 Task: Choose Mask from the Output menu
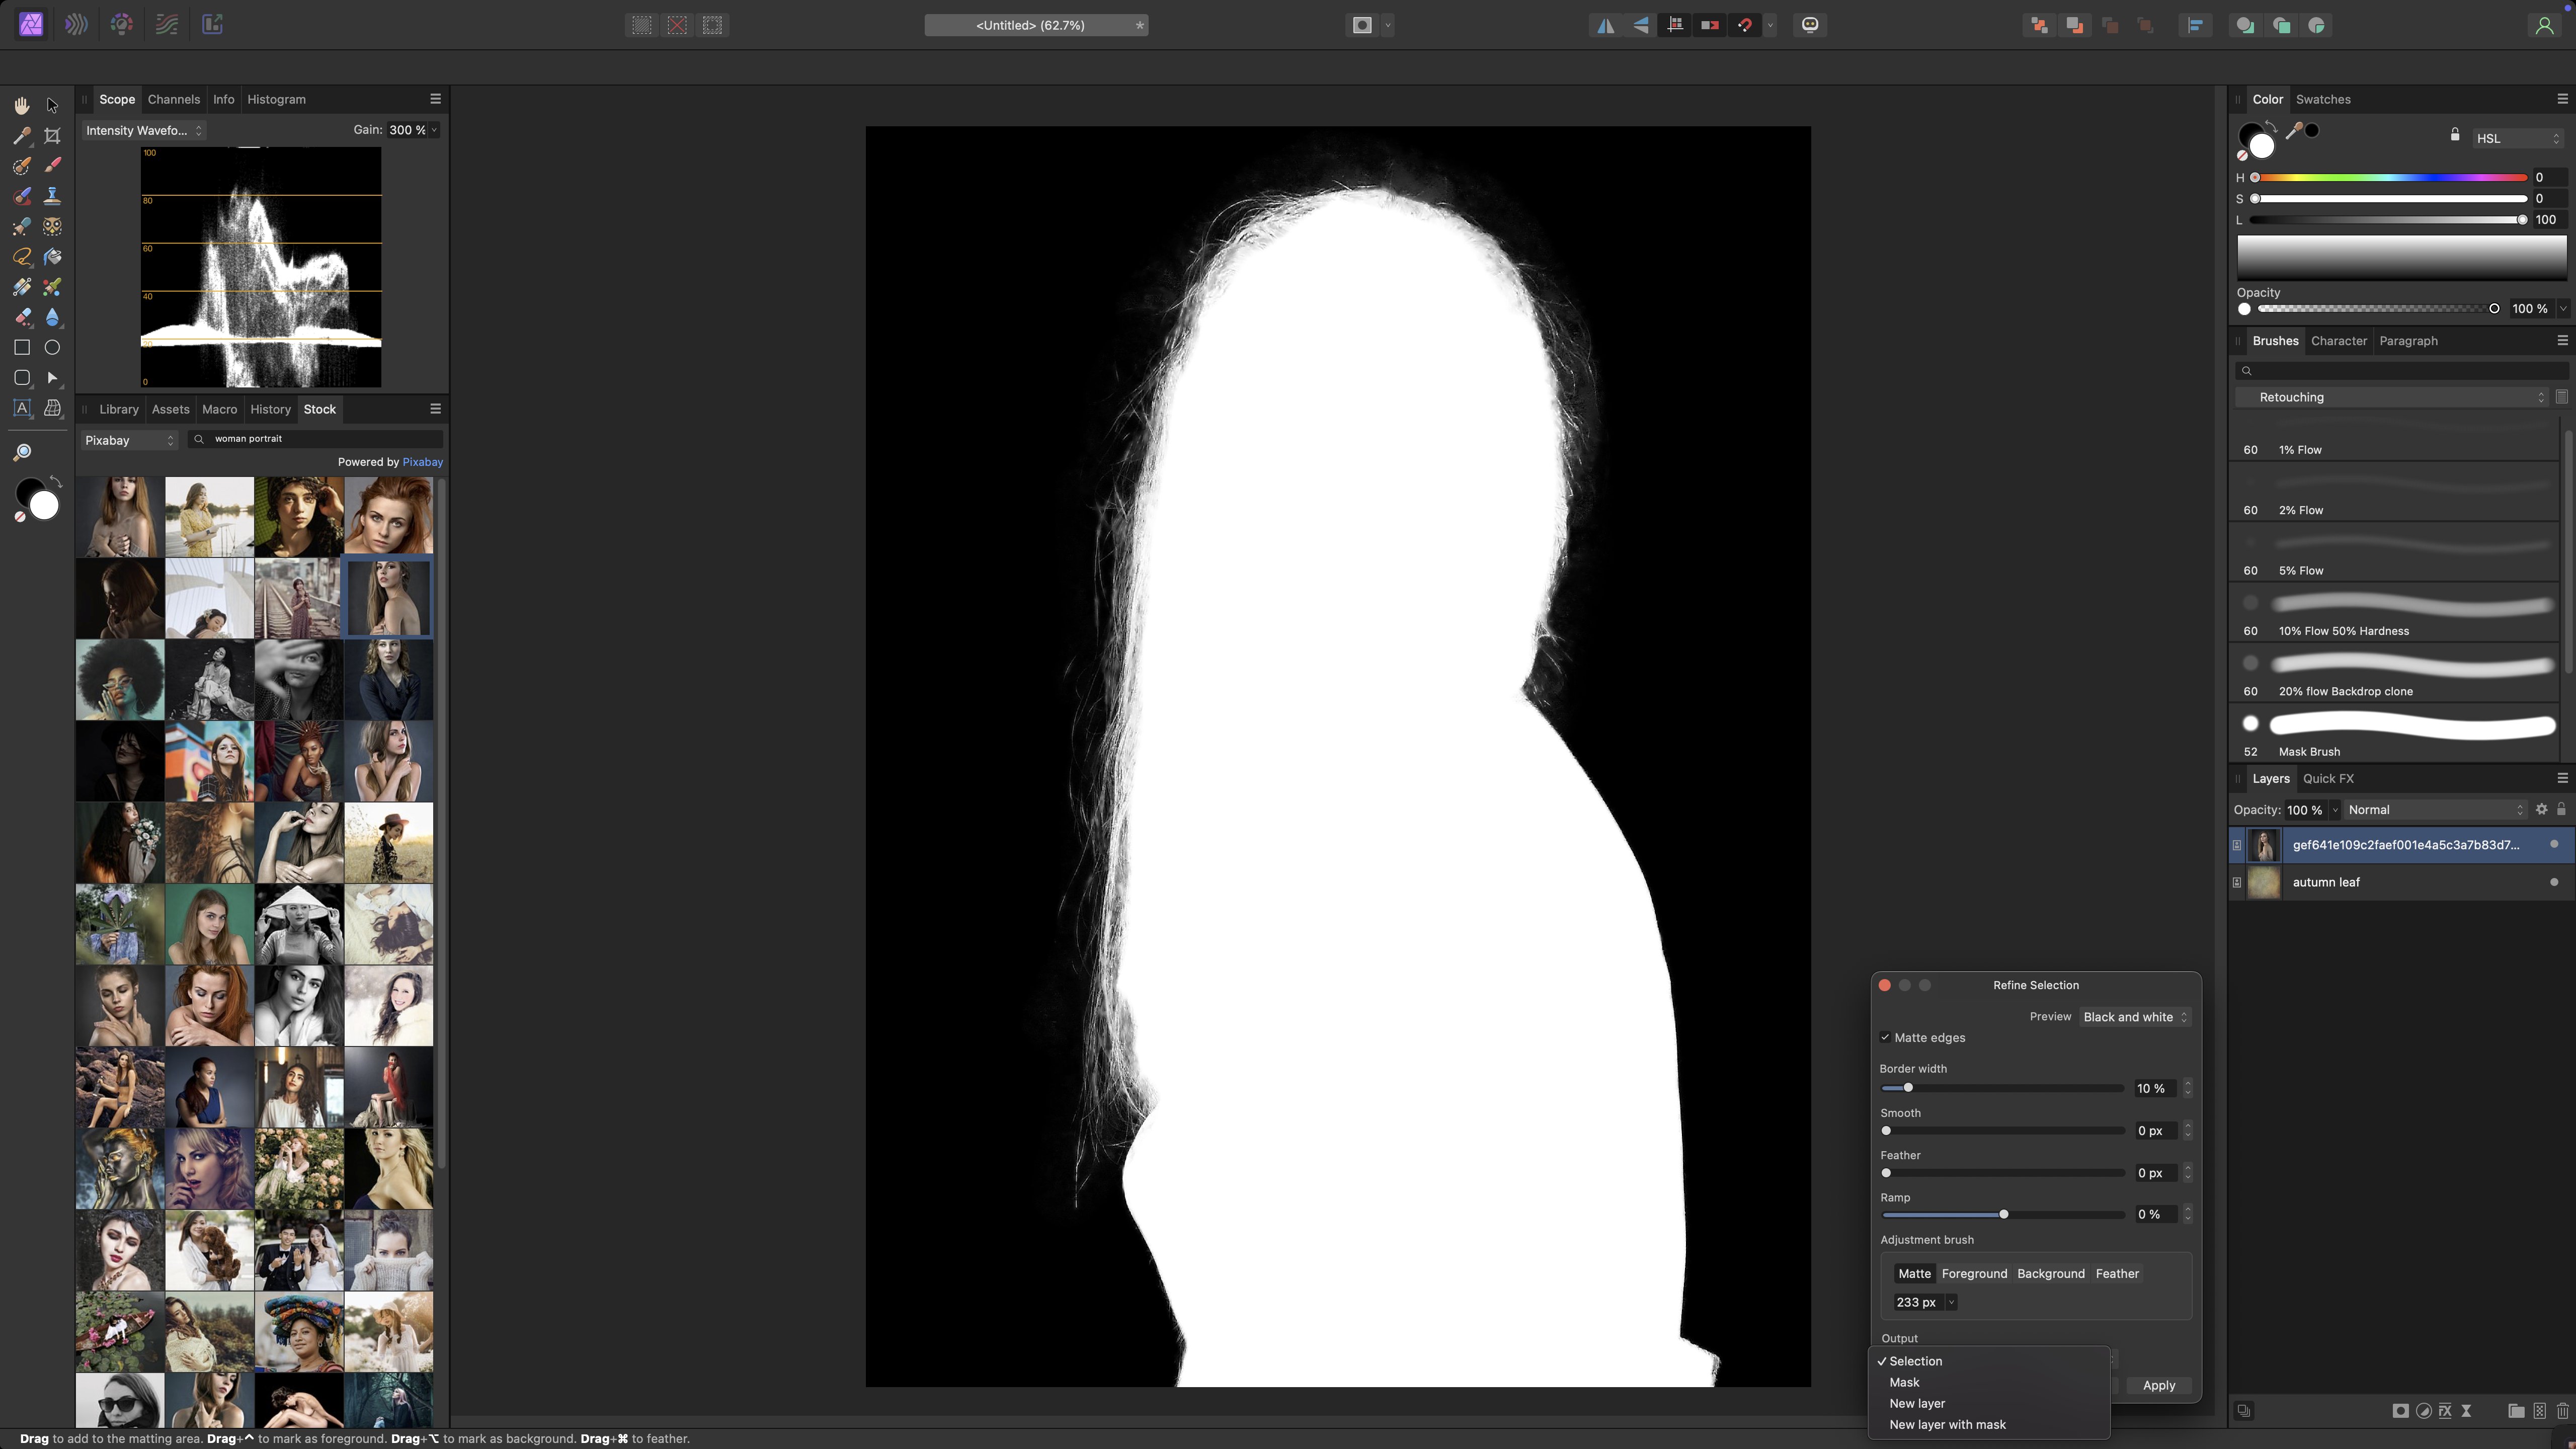click(x=1989, y=1382)
